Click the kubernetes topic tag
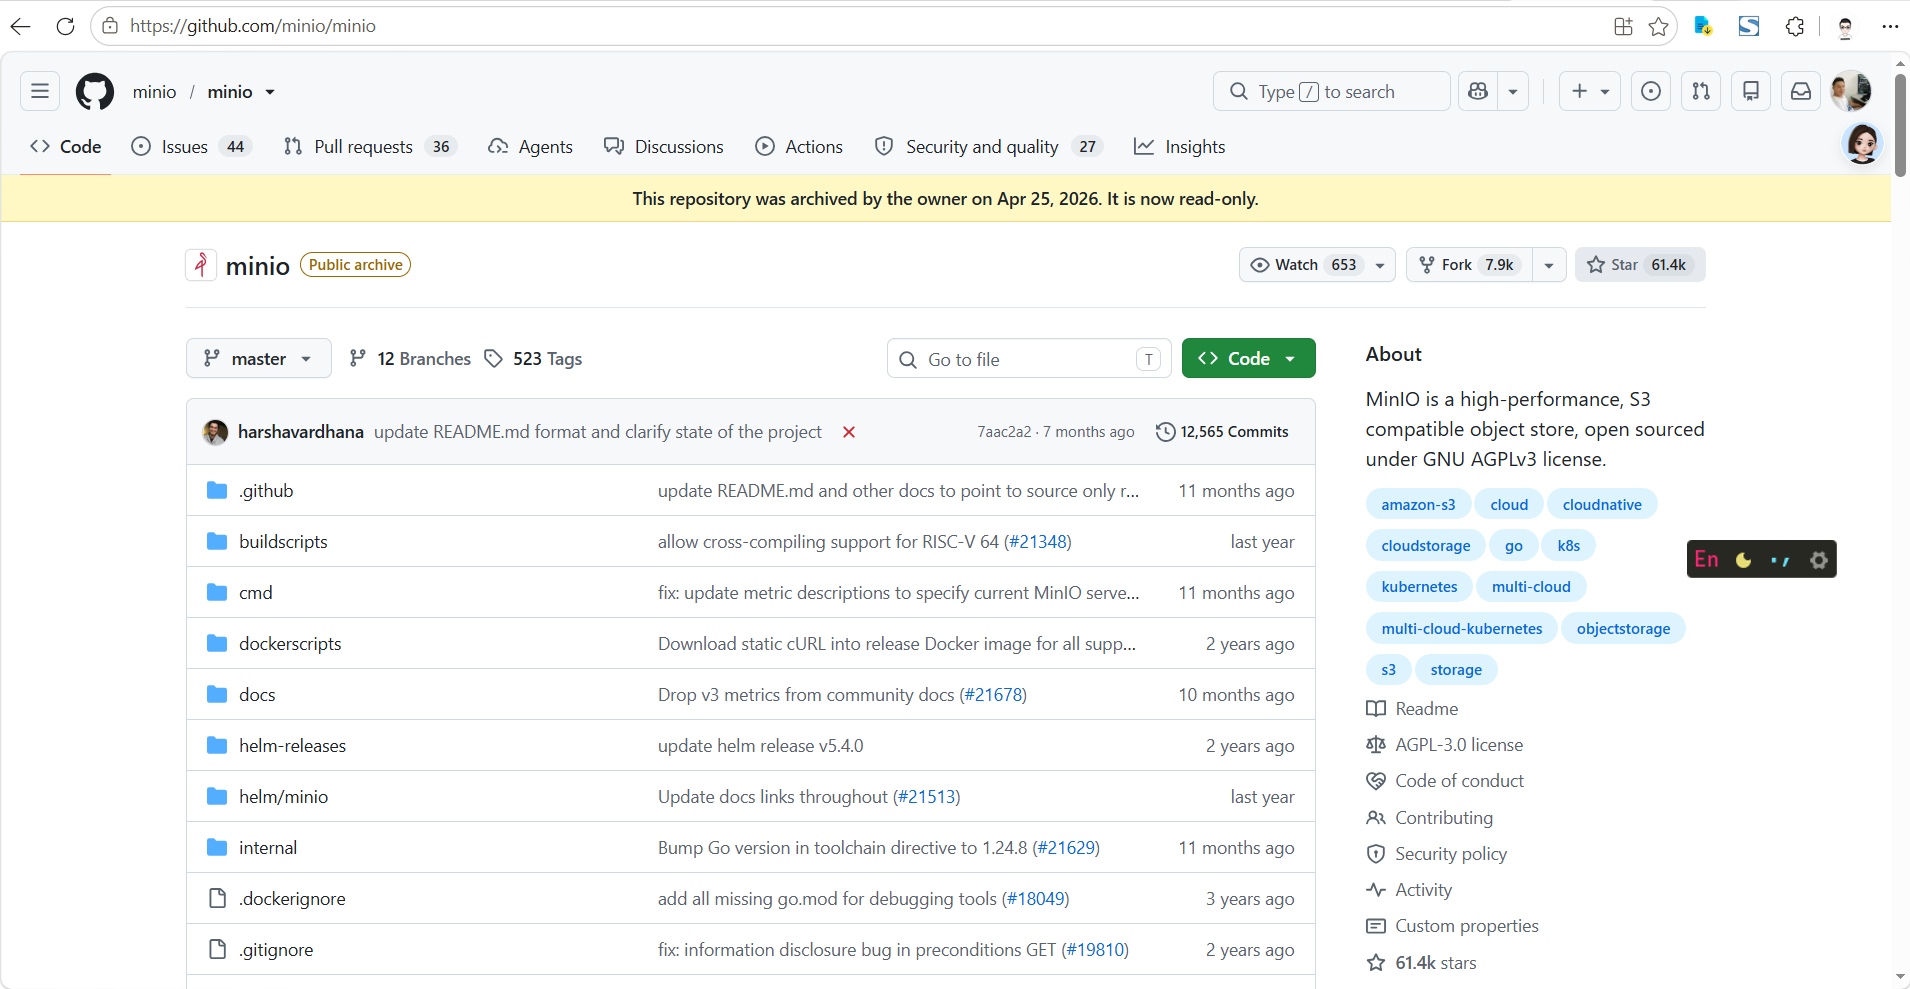 coord(1419,587)
